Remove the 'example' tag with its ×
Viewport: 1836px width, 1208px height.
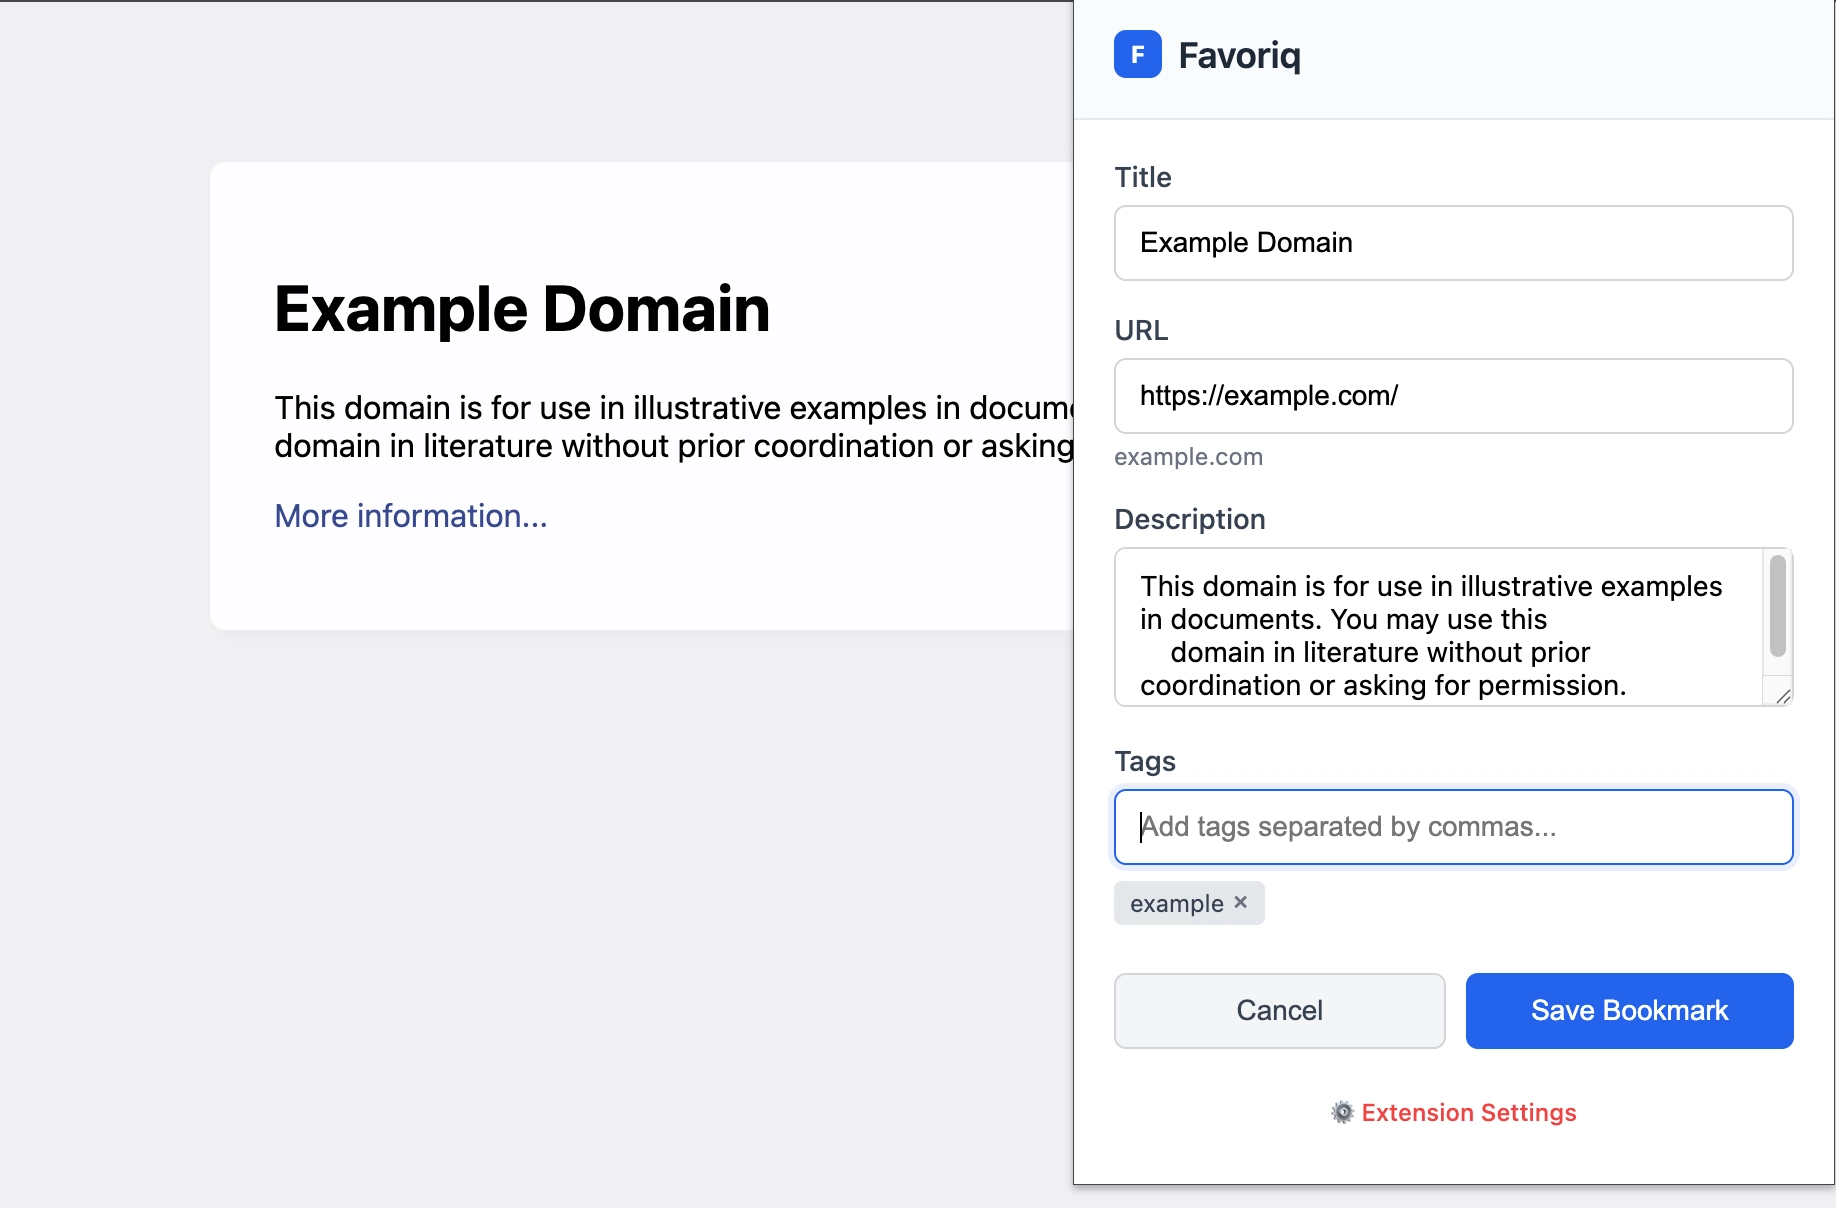1241,902
